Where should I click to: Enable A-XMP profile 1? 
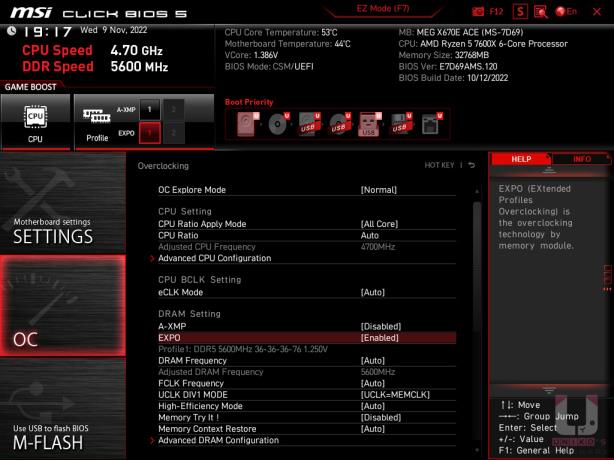149,109
